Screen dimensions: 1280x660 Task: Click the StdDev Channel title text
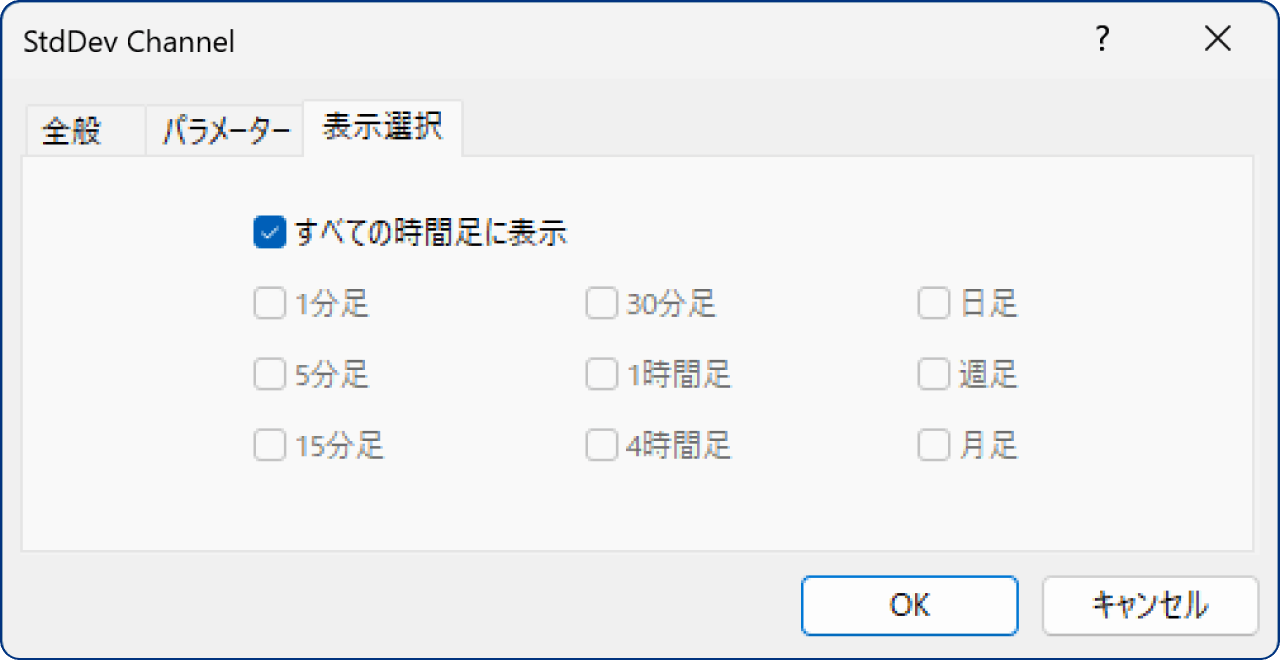[x=128, y=41]
